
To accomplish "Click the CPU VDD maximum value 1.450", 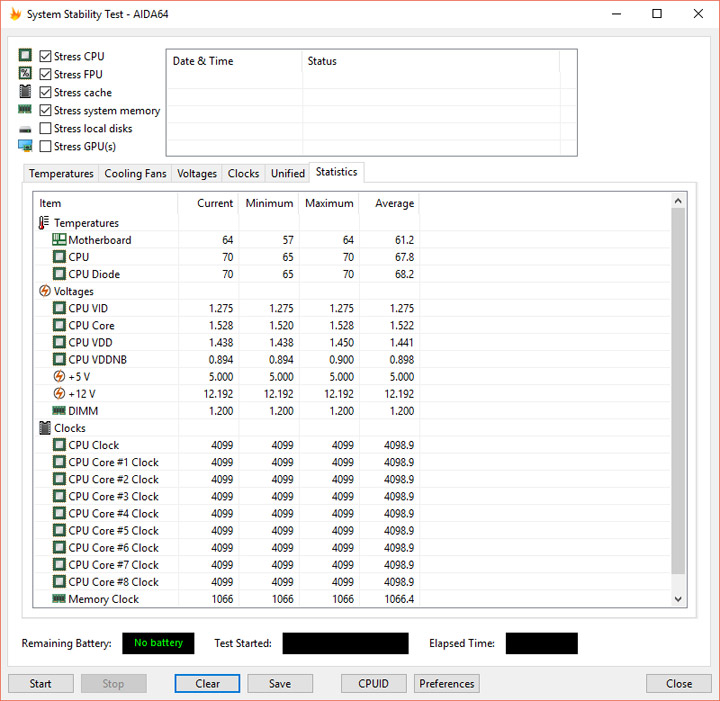I will point(341,342).
